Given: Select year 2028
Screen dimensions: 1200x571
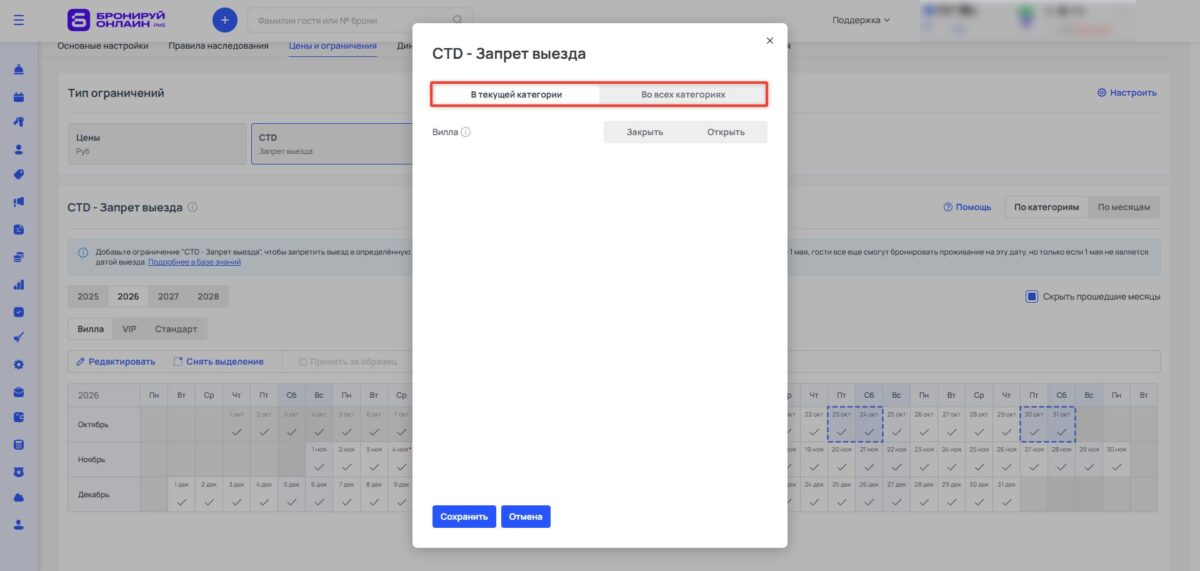Looking at the screenshot, I should (208, 296).
